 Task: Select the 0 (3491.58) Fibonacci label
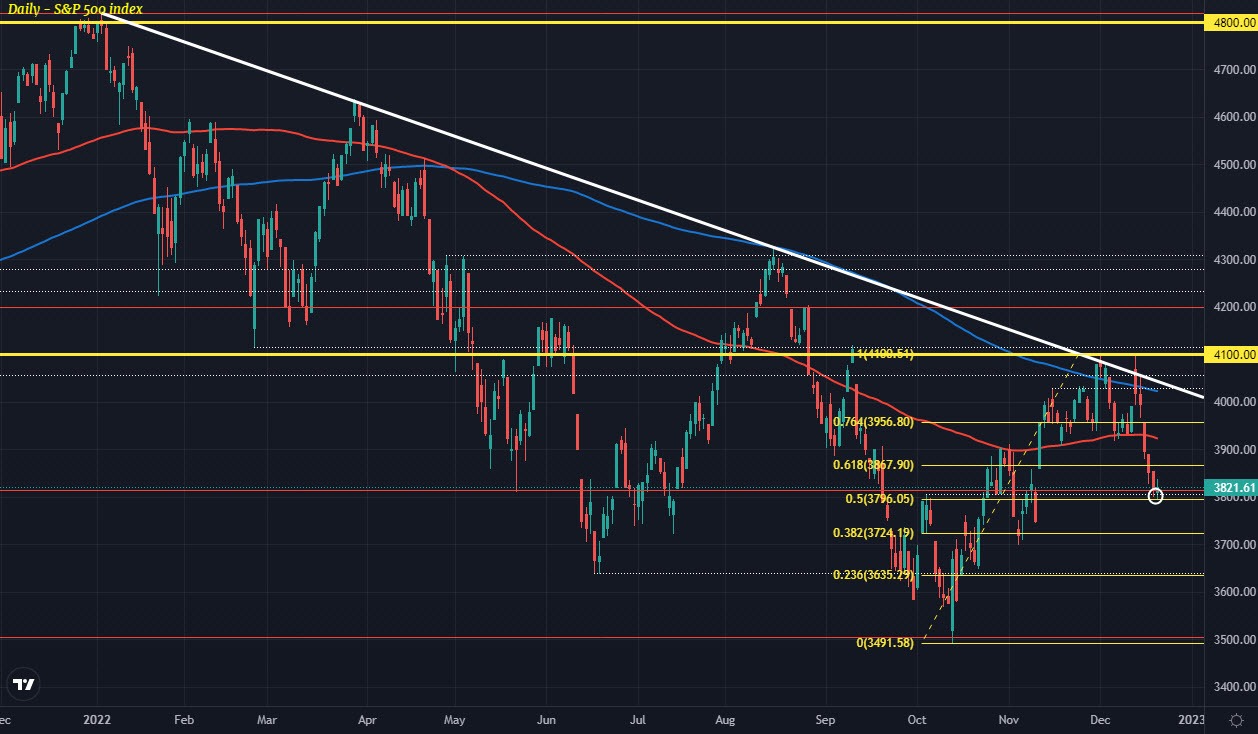tap(884, 644)
